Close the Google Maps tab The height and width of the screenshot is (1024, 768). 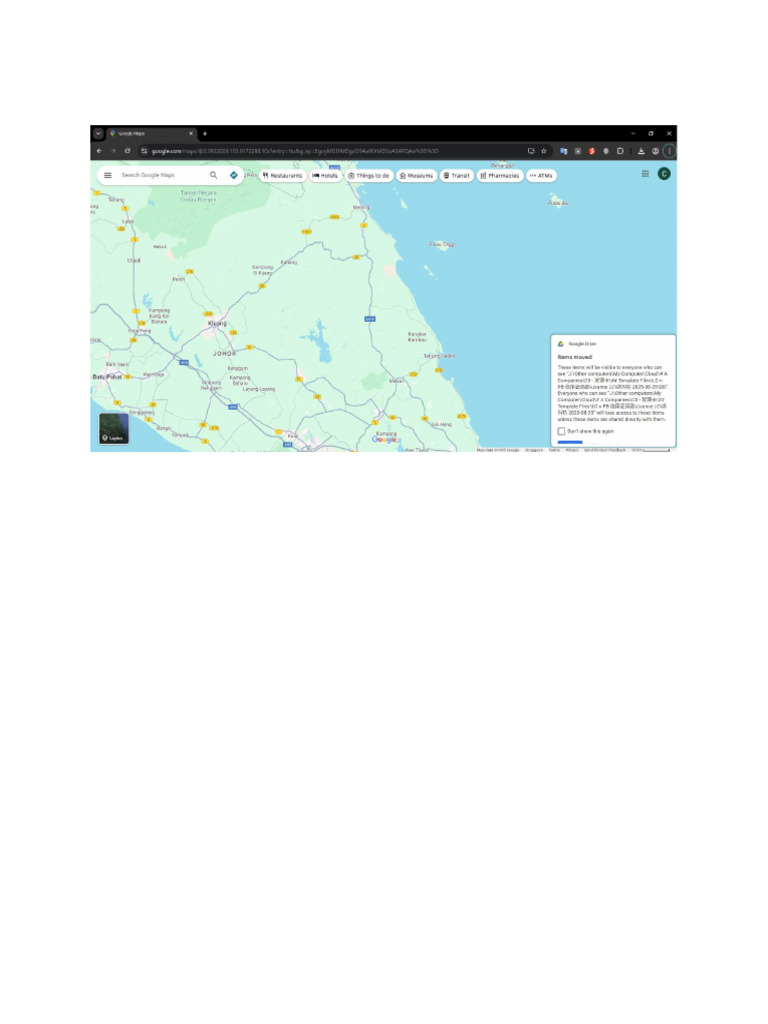[191, 133]
